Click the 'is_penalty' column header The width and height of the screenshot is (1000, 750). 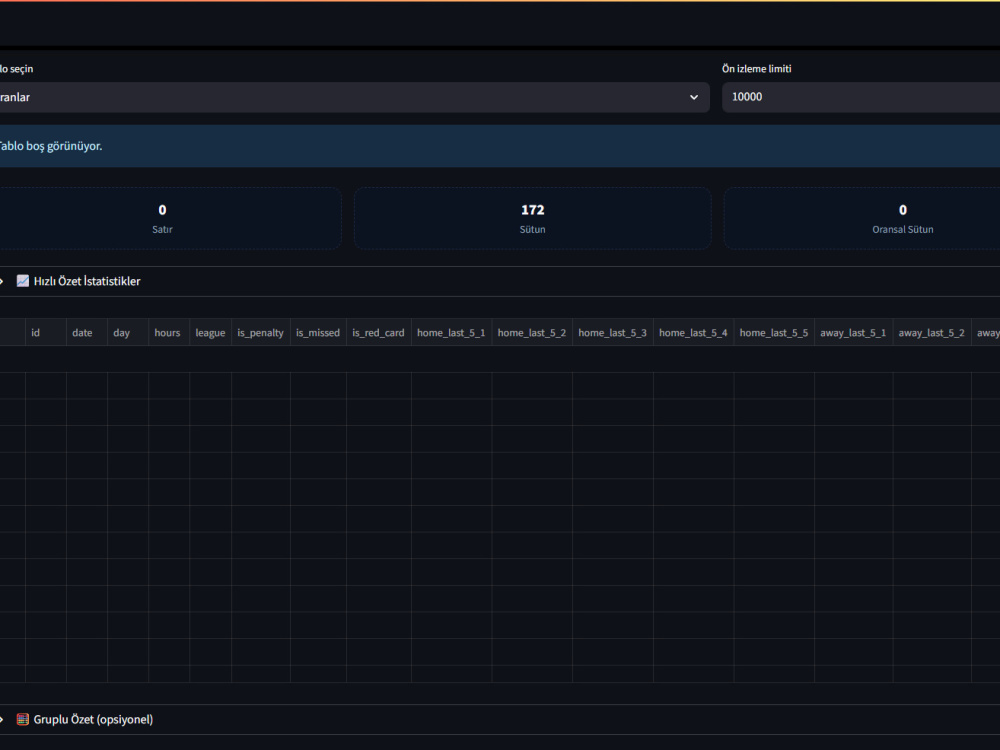[x=261, y=332]
